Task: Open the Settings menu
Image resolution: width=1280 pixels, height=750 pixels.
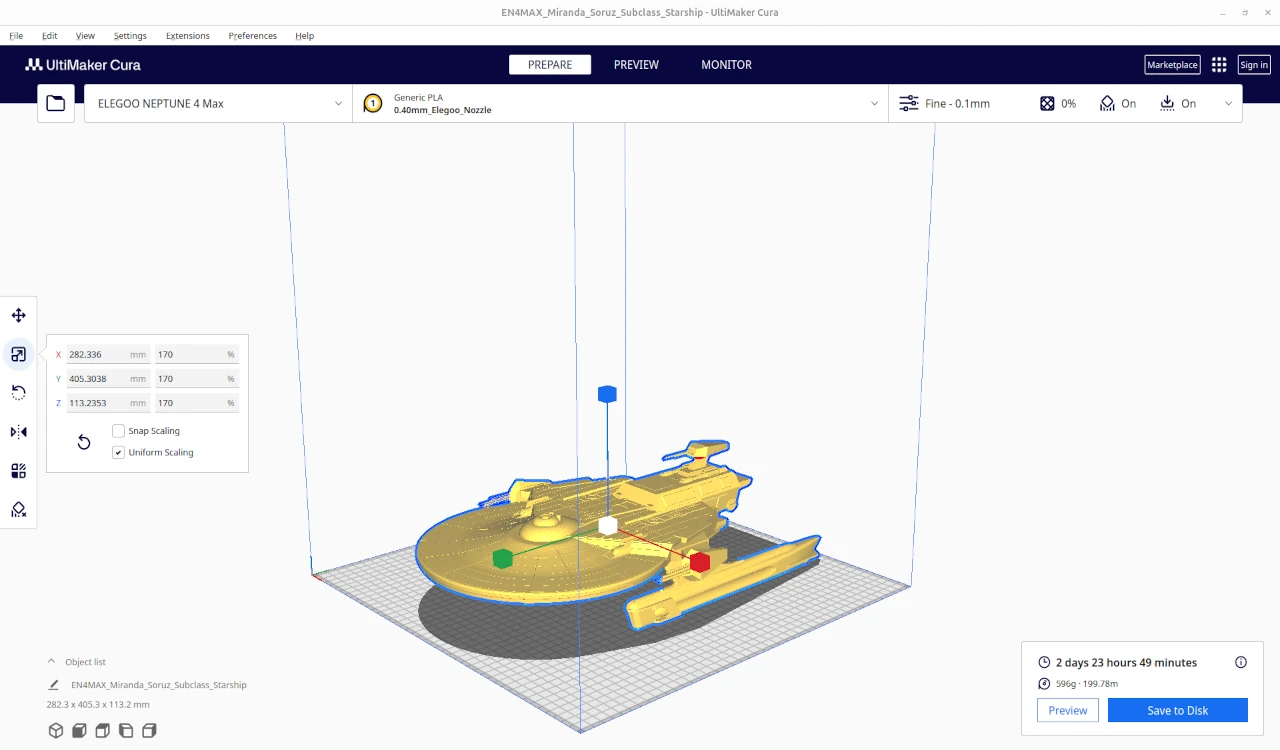Action: pos(130,35)
